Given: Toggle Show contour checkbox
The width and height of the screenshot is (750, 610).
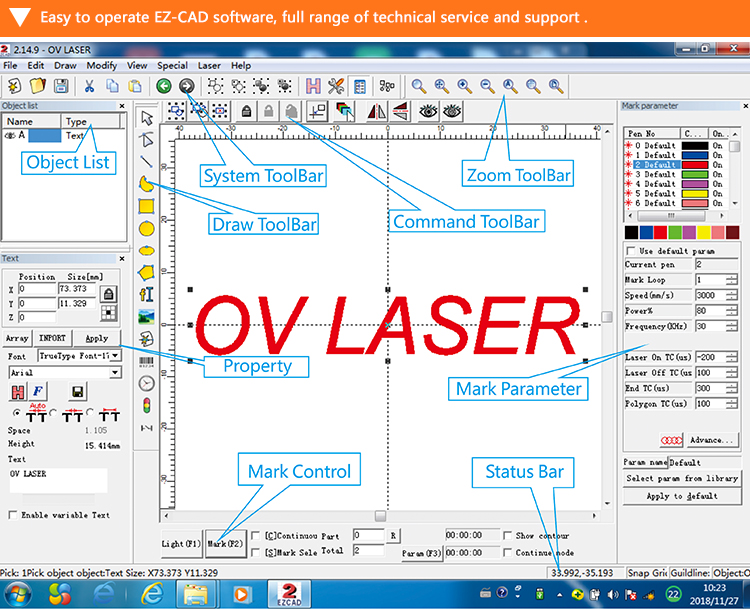Looking at the screenshot, I should click(x=507, y=535).
